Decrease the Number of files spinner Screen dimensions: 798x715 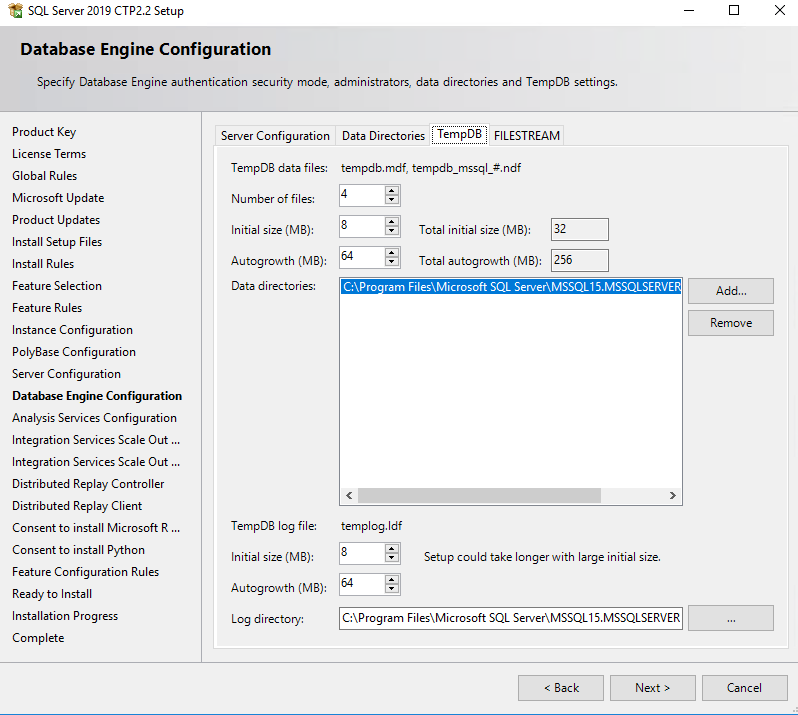[391, 200]
